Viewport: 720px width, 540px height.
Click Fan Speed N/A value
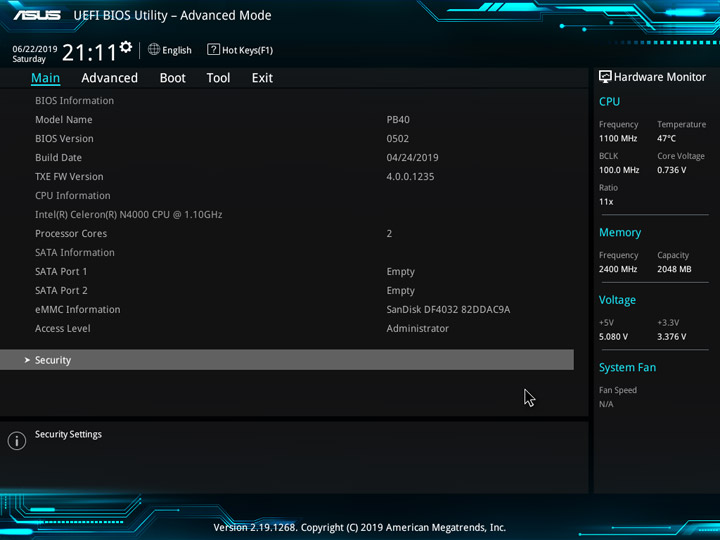click(x=606, y=404)
